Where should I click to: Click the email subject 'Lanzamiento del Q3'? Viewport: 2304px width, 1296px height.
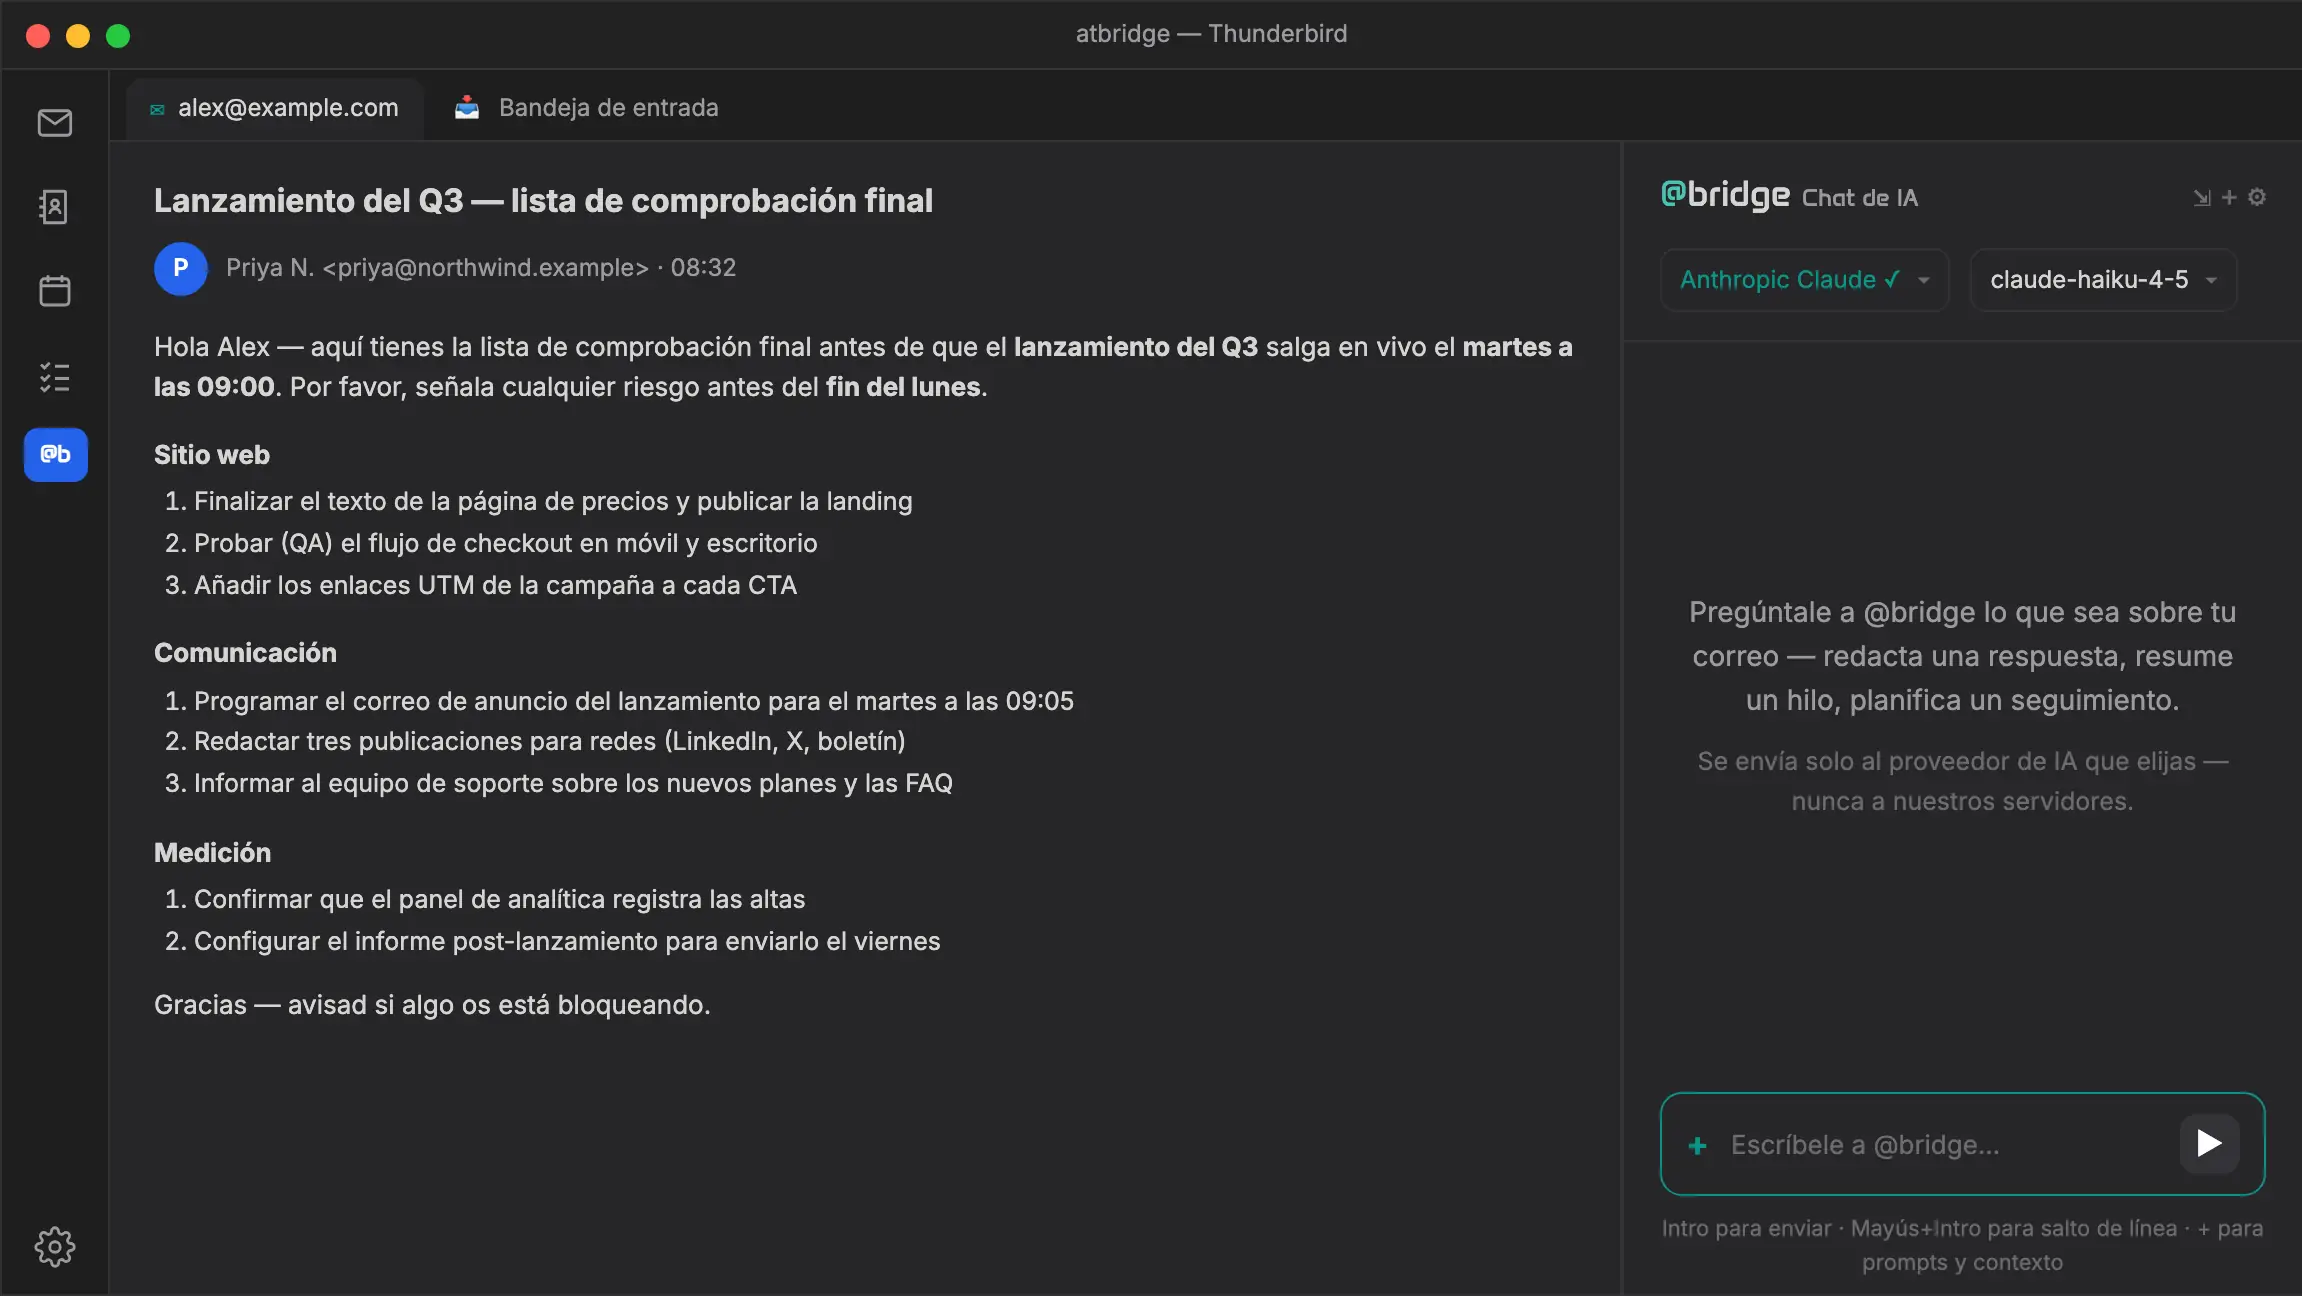543,201
